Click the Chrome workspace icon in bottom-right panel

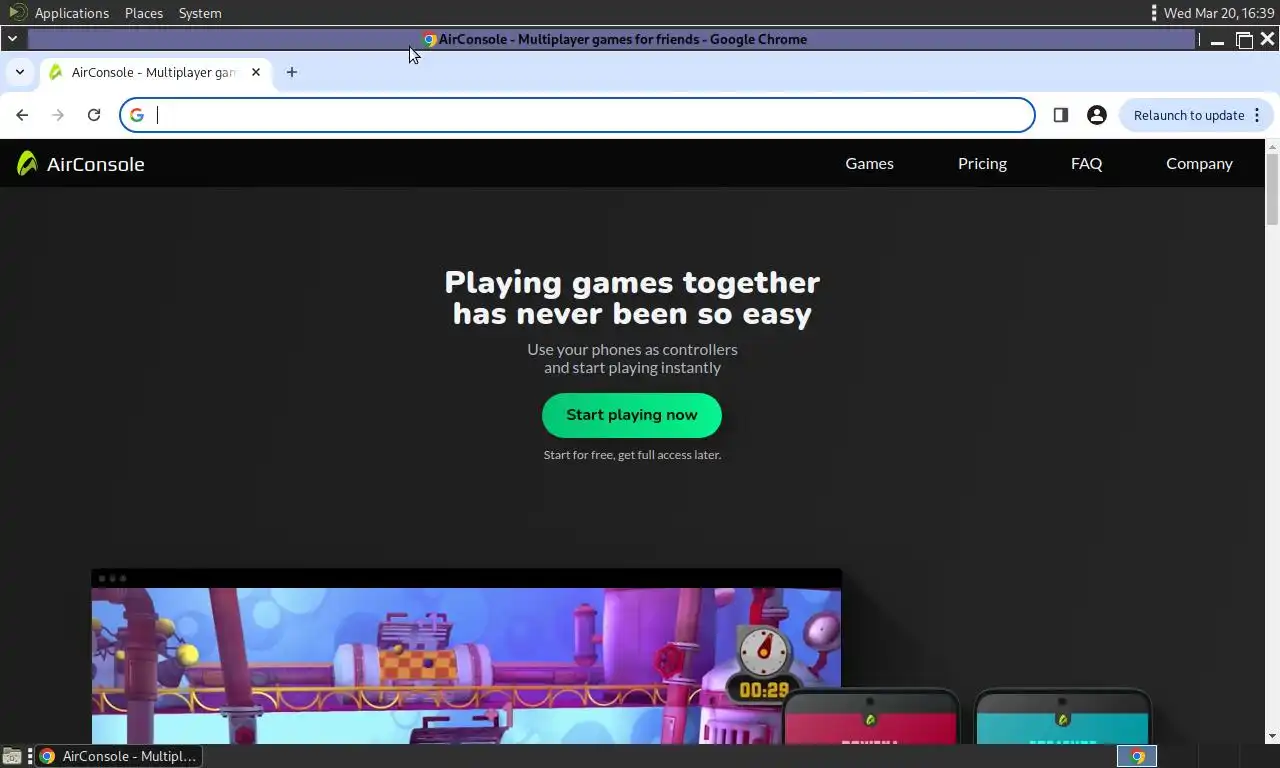point(1137,756)
